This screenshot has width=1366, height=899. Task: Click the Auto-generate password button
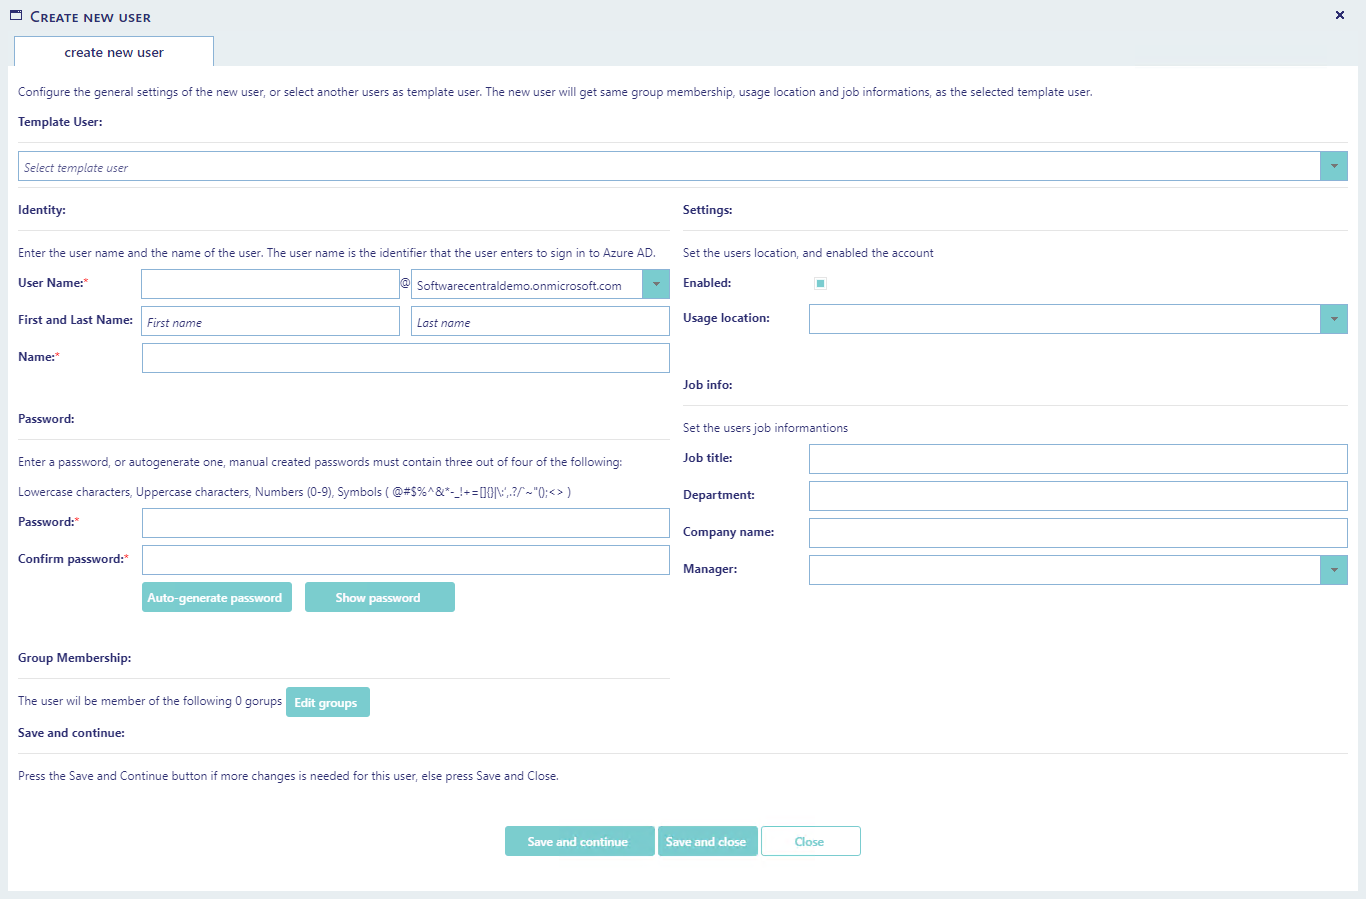(217, 597)
